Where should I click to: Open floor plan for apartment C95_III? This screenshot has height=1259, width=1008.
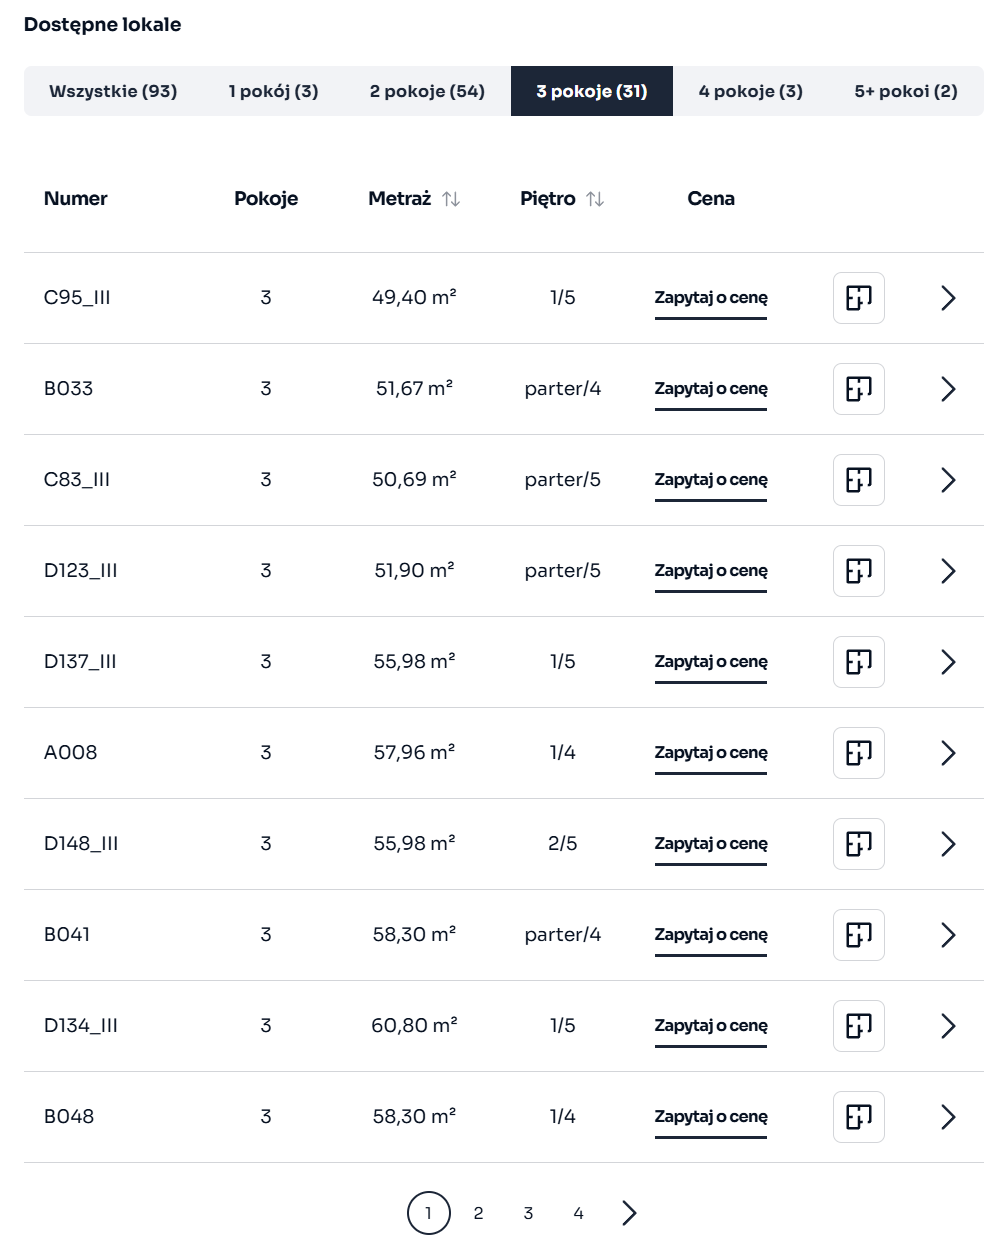859,298
